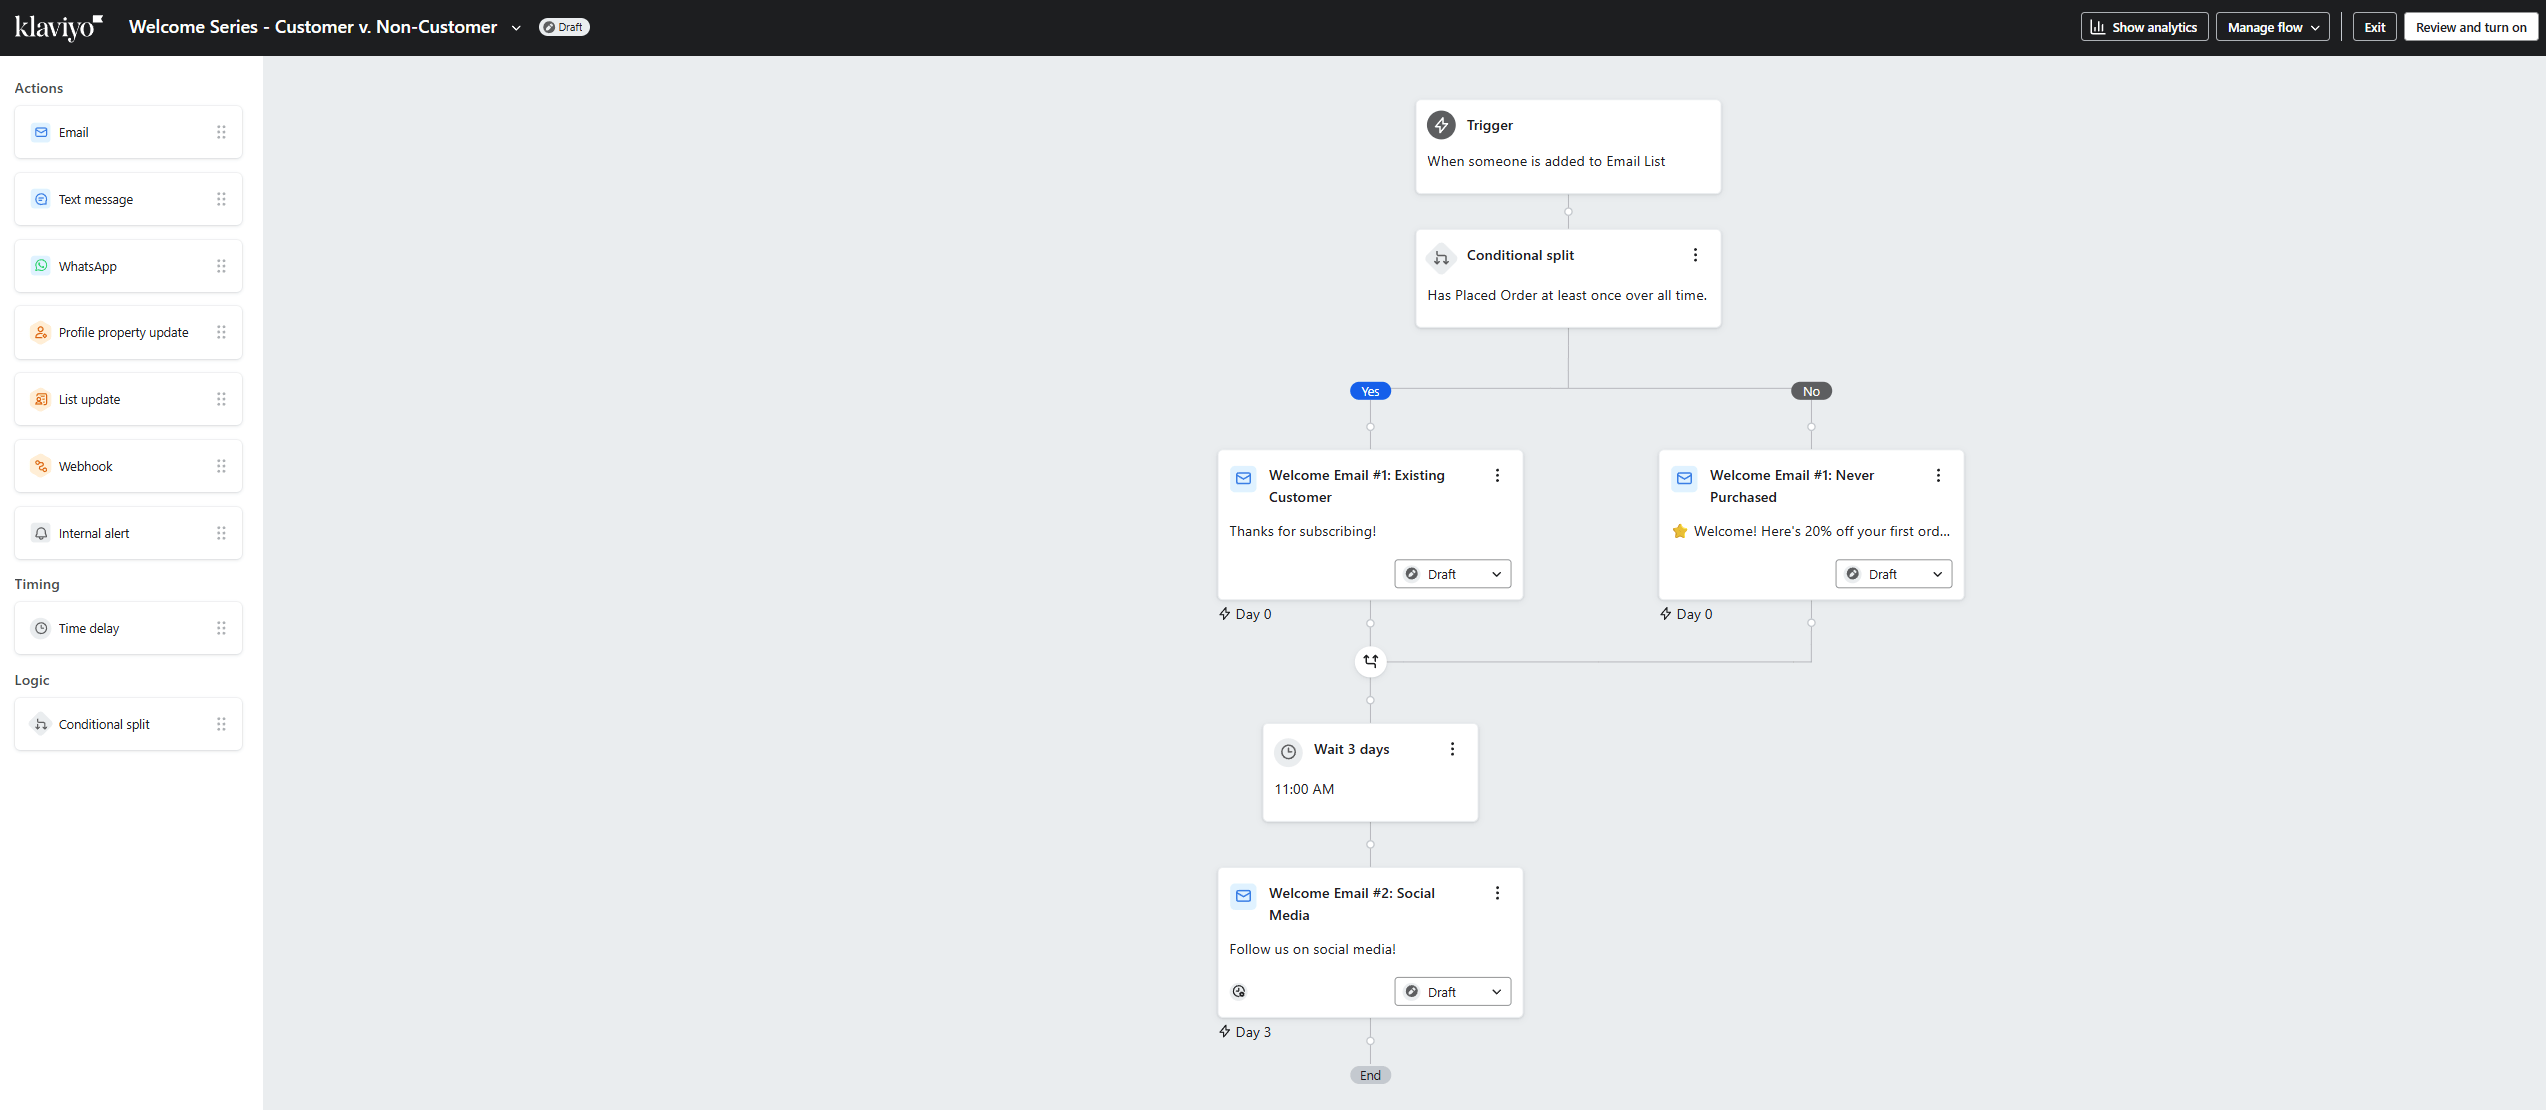Open the Conditional split card's three-dot menu
Image resolution: width=2546 pixels, height=1110 pixels.
click(x=1694, y=254)
